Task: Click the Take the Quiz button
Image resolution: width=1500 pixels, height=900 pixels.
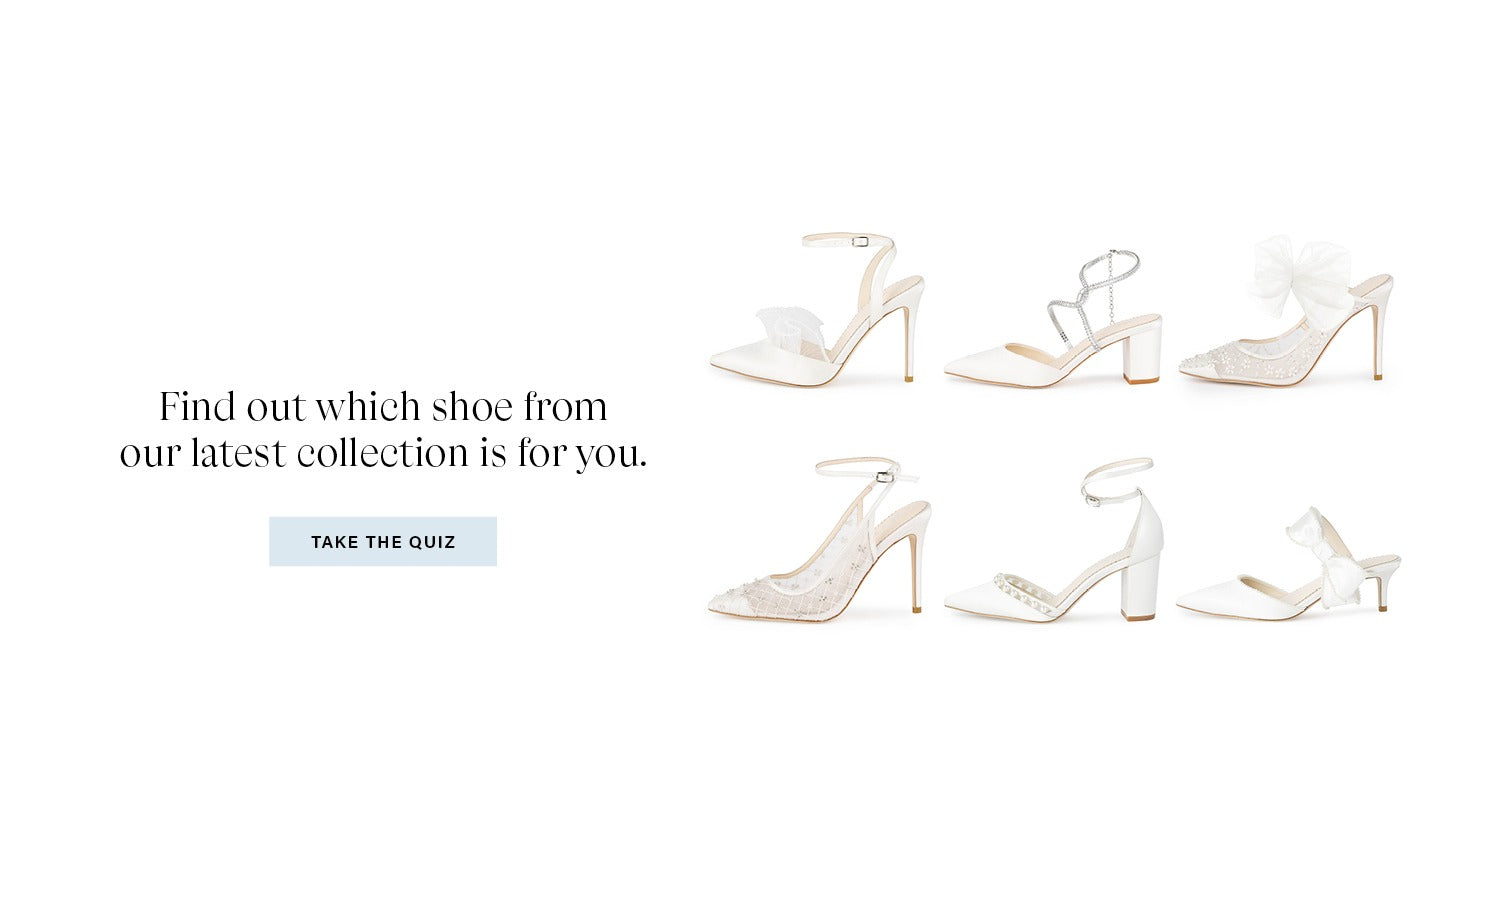Action: coord(383,541)
